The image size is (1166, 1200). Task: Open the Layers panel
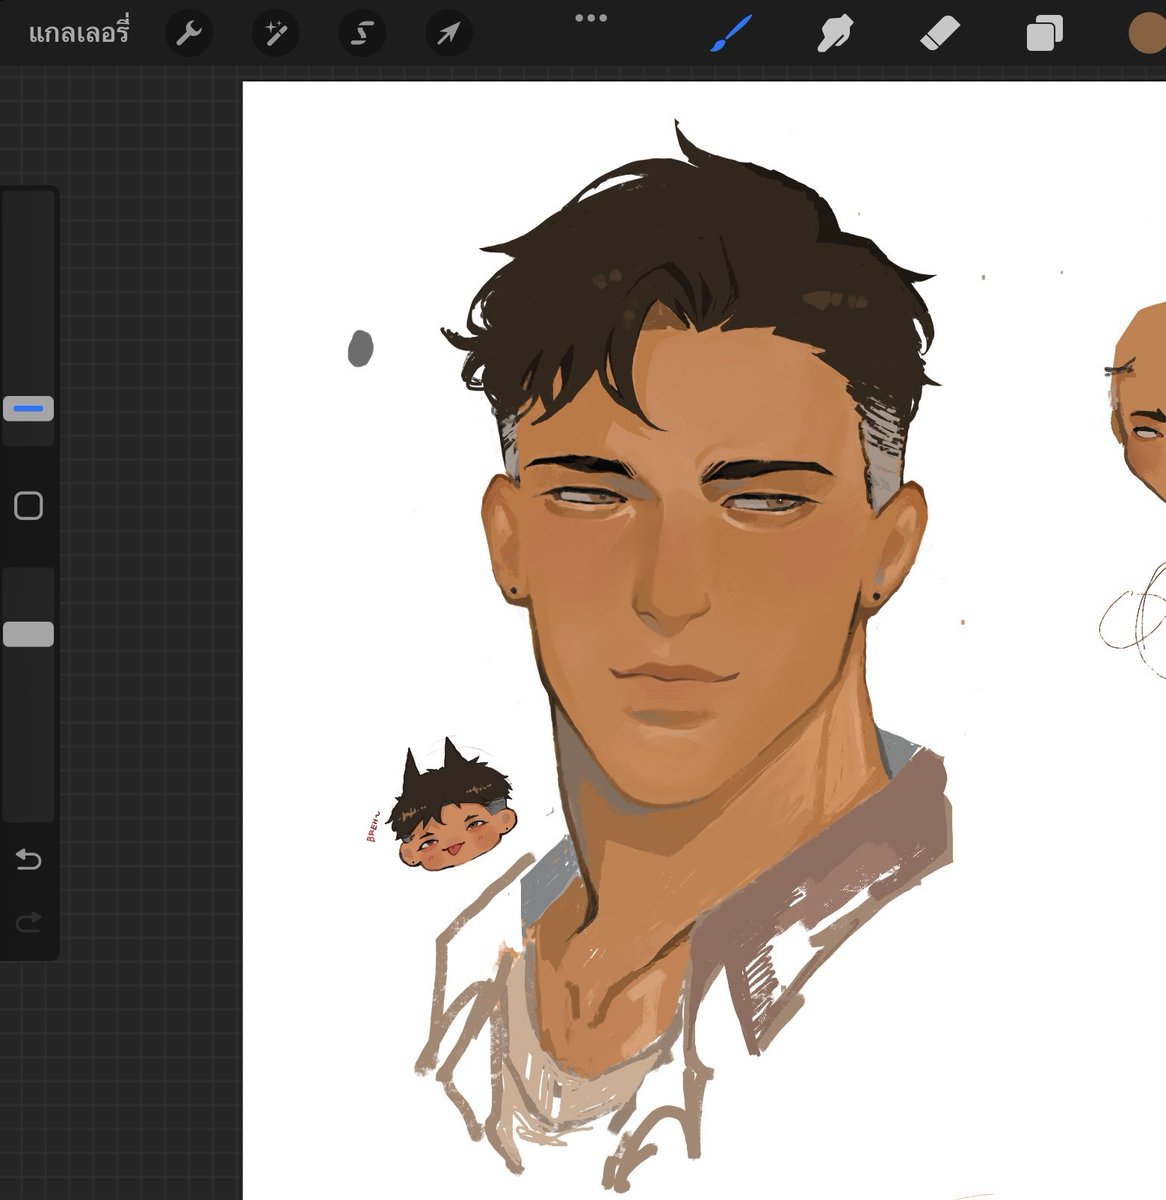pos(1043,32)
